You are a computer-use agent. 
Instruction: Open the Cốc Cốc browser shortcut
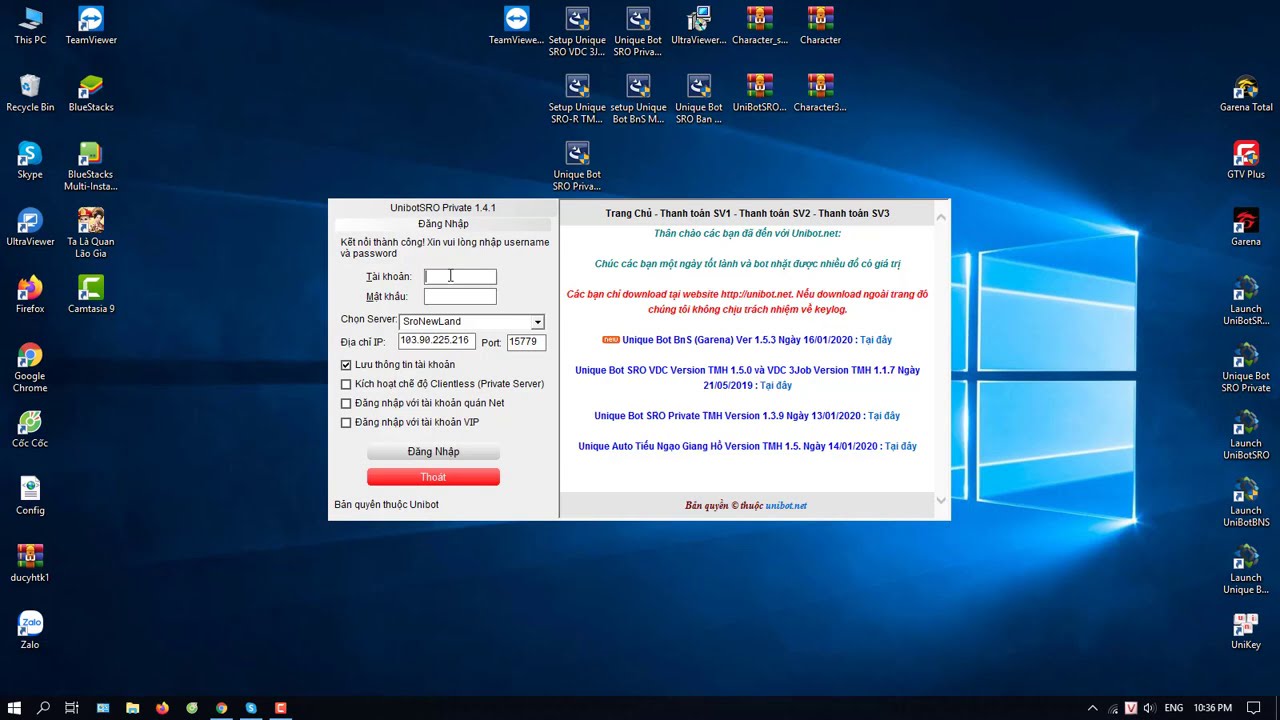[30, 428]
